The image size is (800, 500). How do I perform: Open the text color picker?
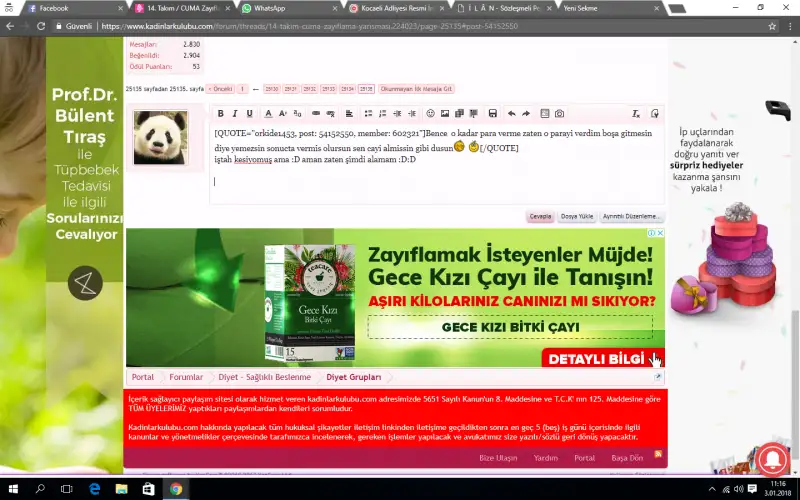(x=269, y=114)
